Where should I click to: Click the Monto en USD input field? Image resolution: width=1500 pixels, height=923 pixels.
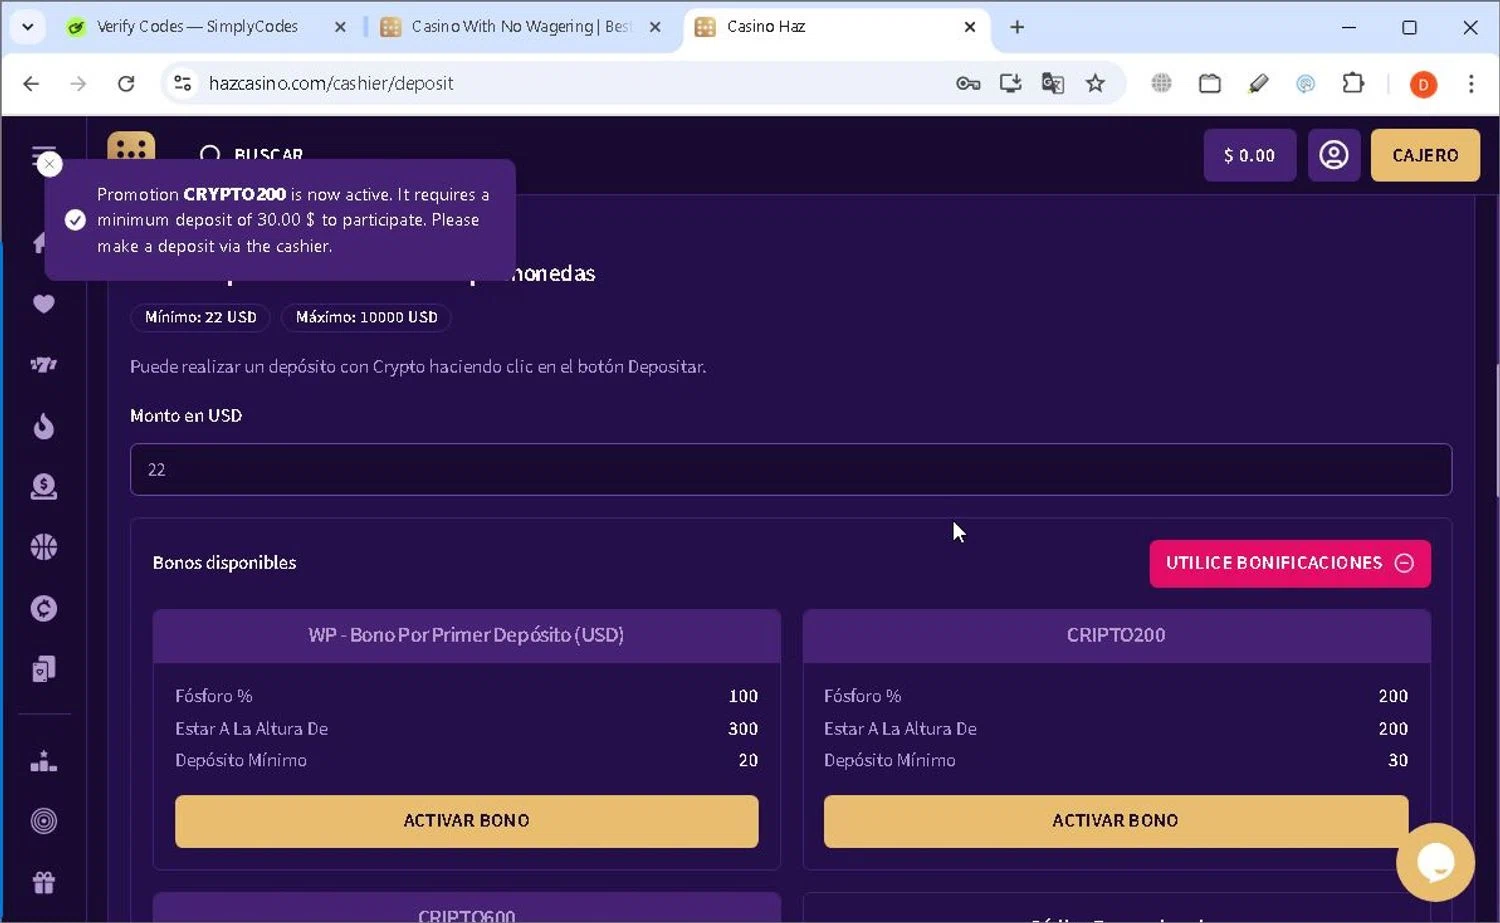click(x=791, y=469)
